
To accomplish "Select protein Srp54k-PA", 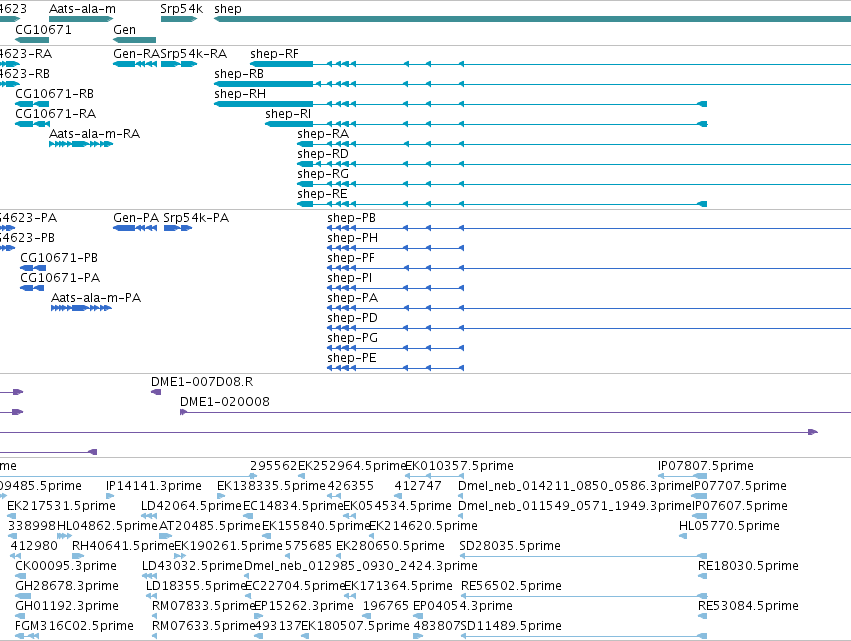I will pos(196,218).
